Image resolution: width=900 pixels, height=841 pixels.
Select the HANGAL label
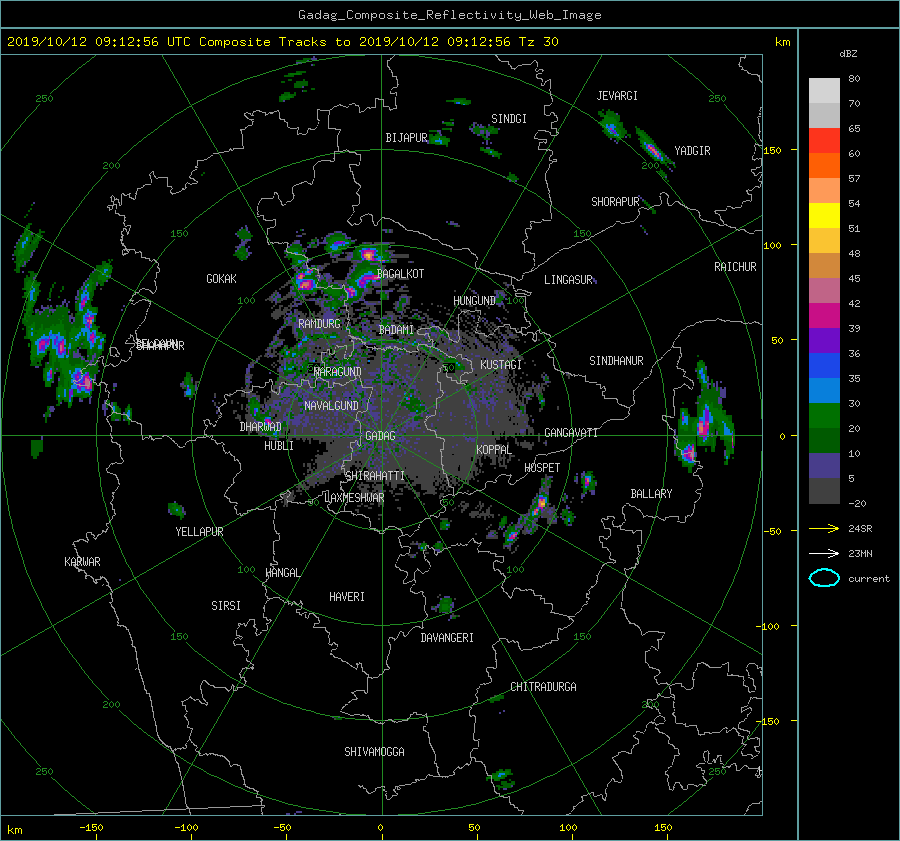click(282, 573)
